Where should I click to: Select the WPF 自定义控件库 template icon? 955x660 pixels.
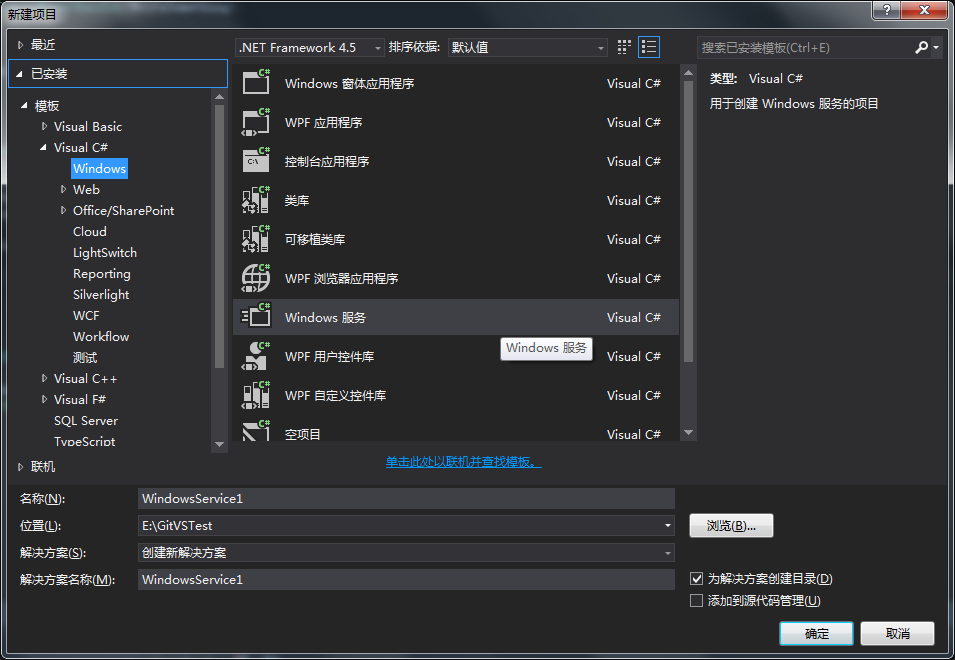(x=256, y=395)
